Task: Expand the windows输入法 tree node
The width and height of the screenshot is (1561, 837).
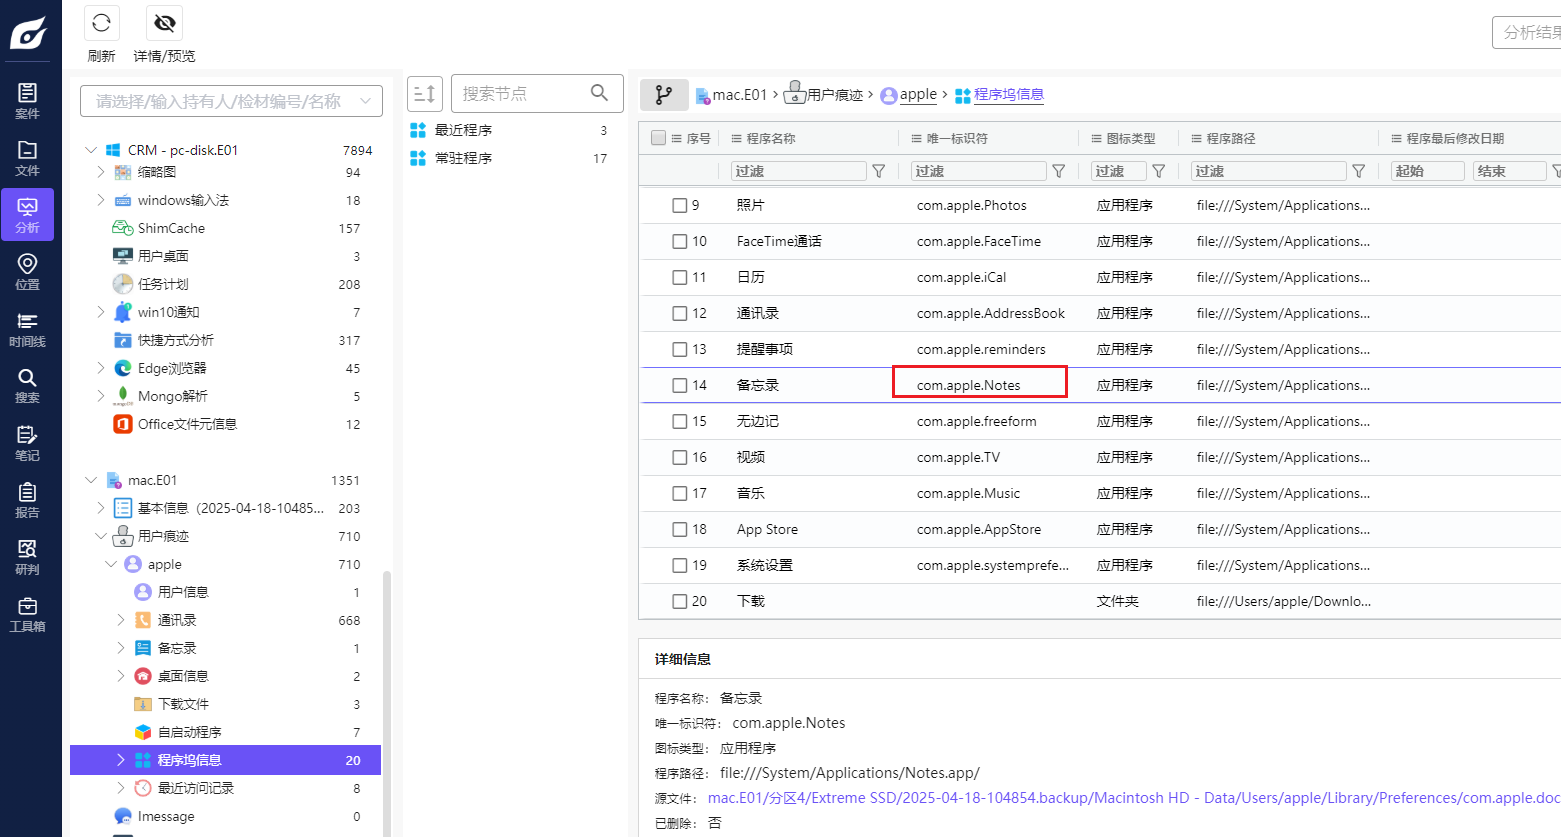Action: pos(101,200)
